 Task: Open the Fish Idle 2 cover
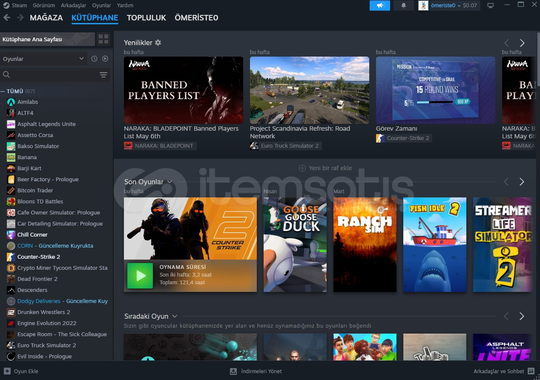click(x=435, y=245)
